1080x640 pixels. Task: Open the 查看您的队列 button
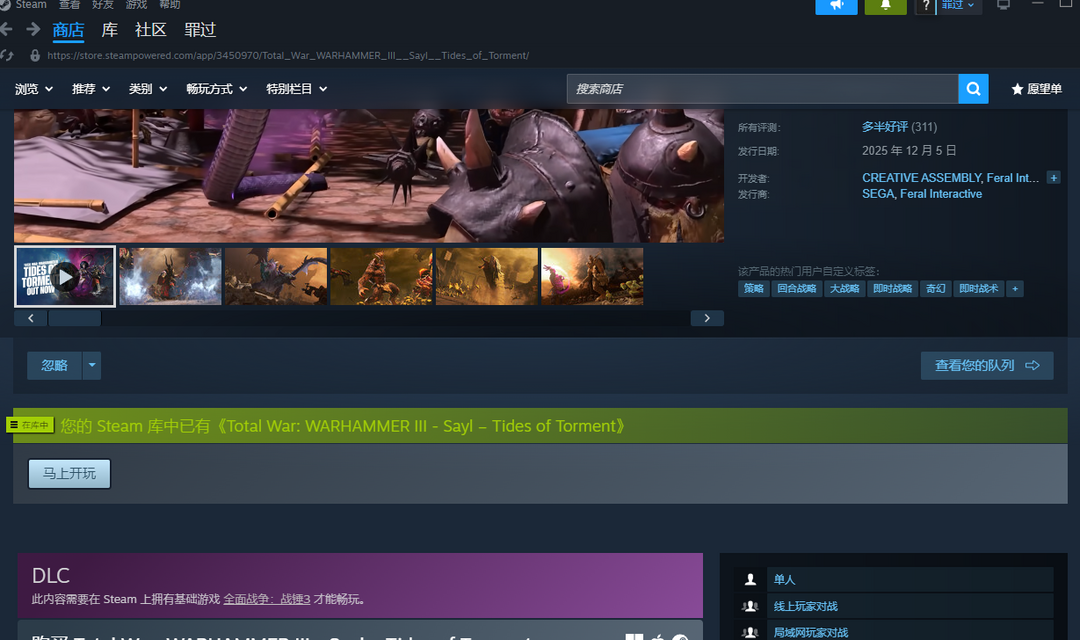point(986,366)
